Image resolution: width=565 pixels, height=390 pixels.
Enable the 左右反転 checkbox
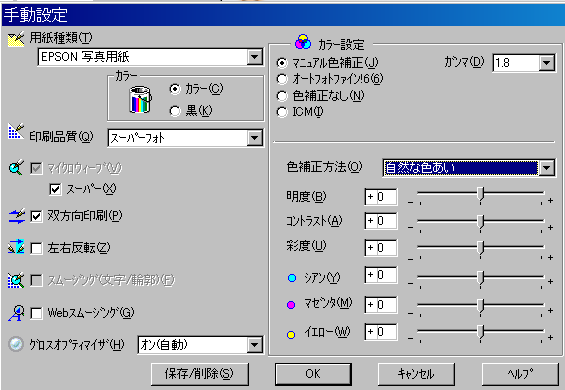pyautogui.click(x=36, y=248)
